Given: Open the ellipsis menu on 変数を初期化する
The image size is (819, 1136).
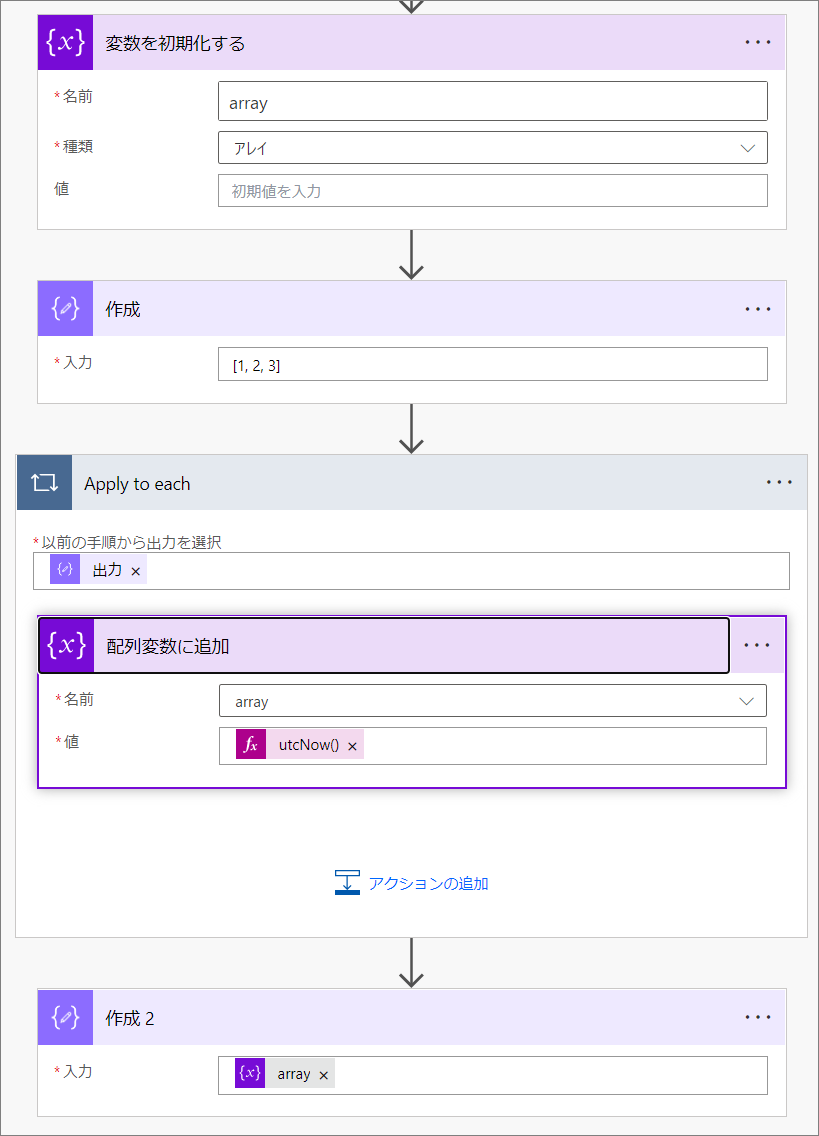Looking at the screenshot, I should 758,42.
